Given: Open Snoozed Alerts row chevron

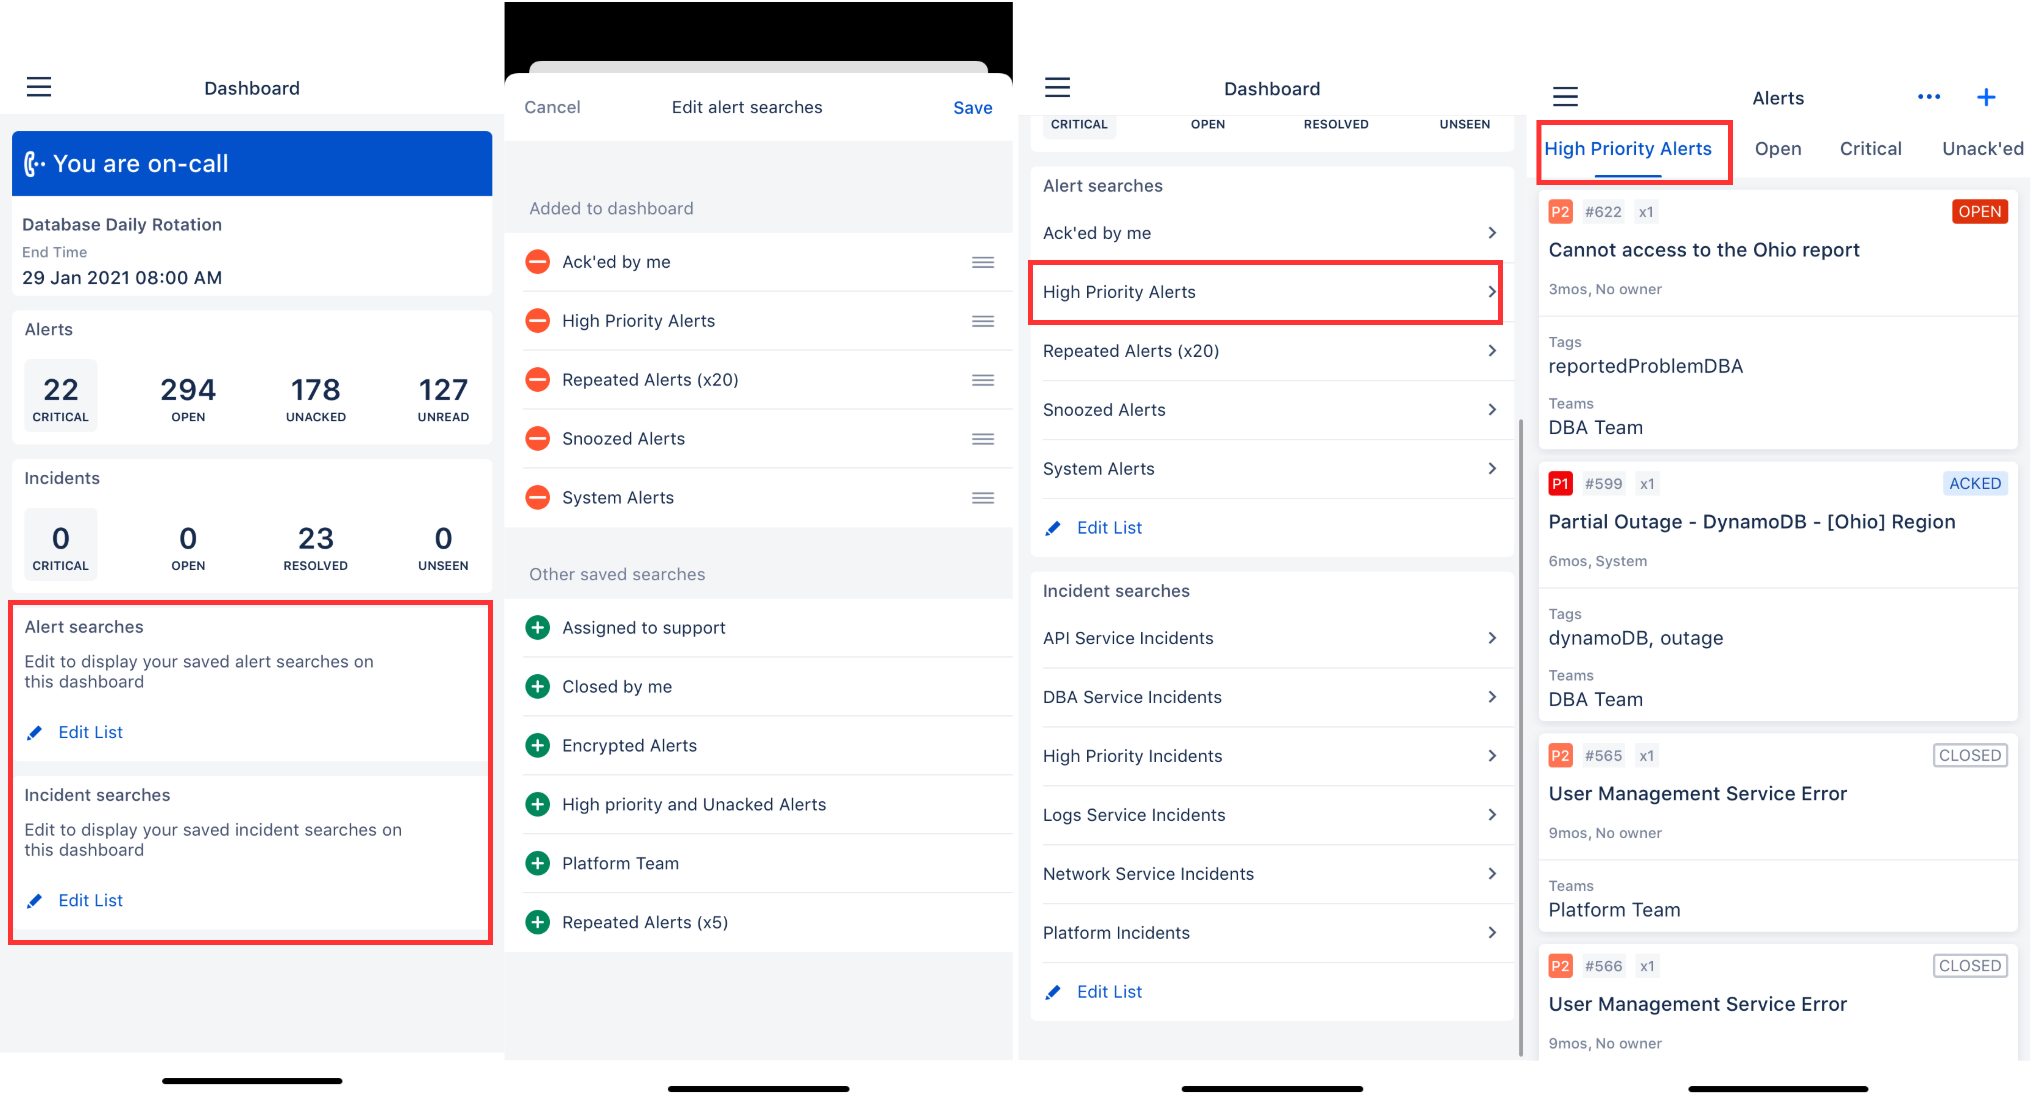Looking at the screenshot, I should (1492, 410).
